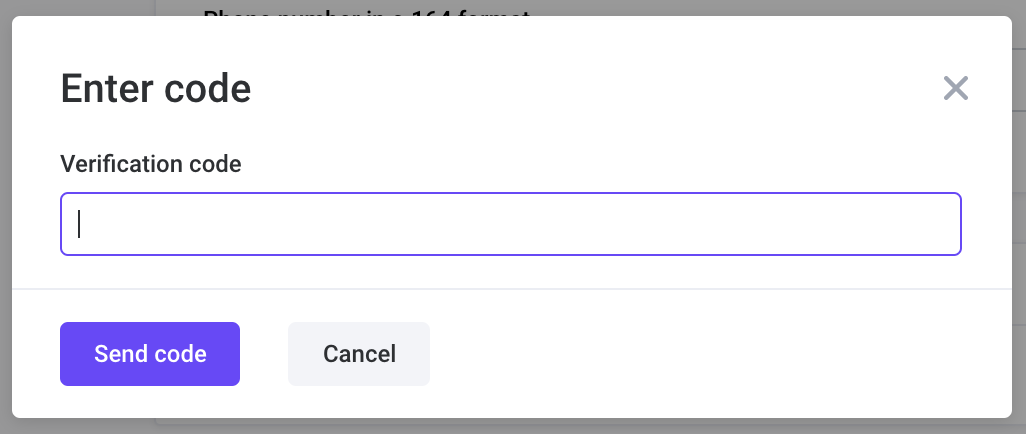Click the Send code label

coord(150,354)
